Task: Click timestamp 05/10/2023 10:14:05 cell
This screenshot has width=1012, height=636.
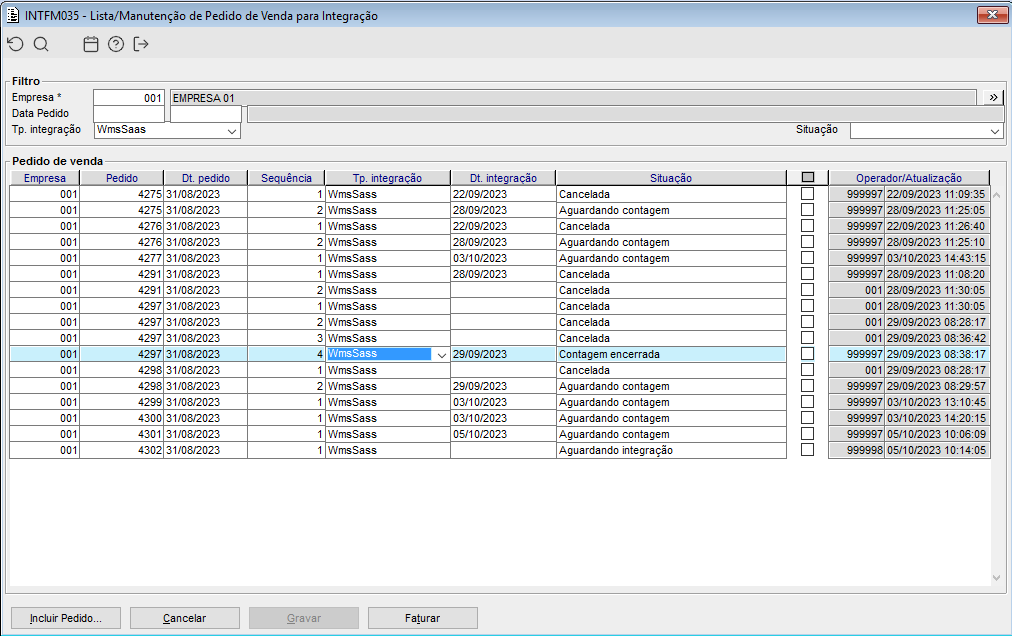Action: click(936, 451)
